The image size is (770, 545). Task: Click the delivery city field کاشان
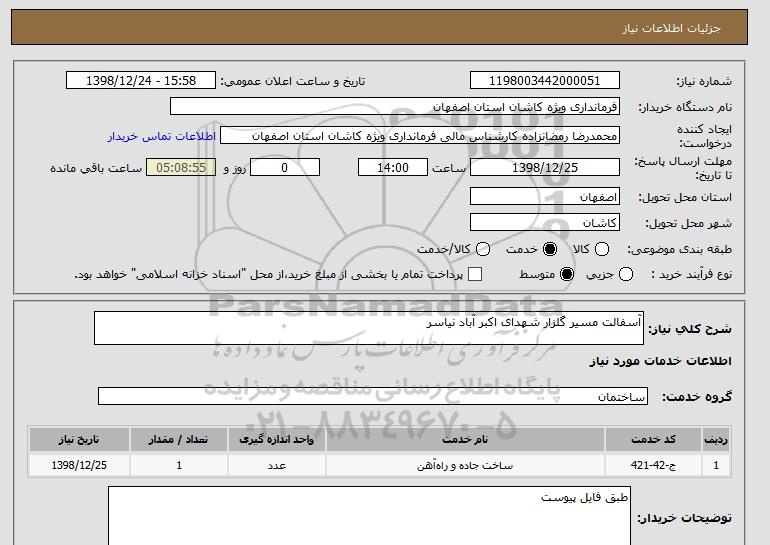(545, 222)
